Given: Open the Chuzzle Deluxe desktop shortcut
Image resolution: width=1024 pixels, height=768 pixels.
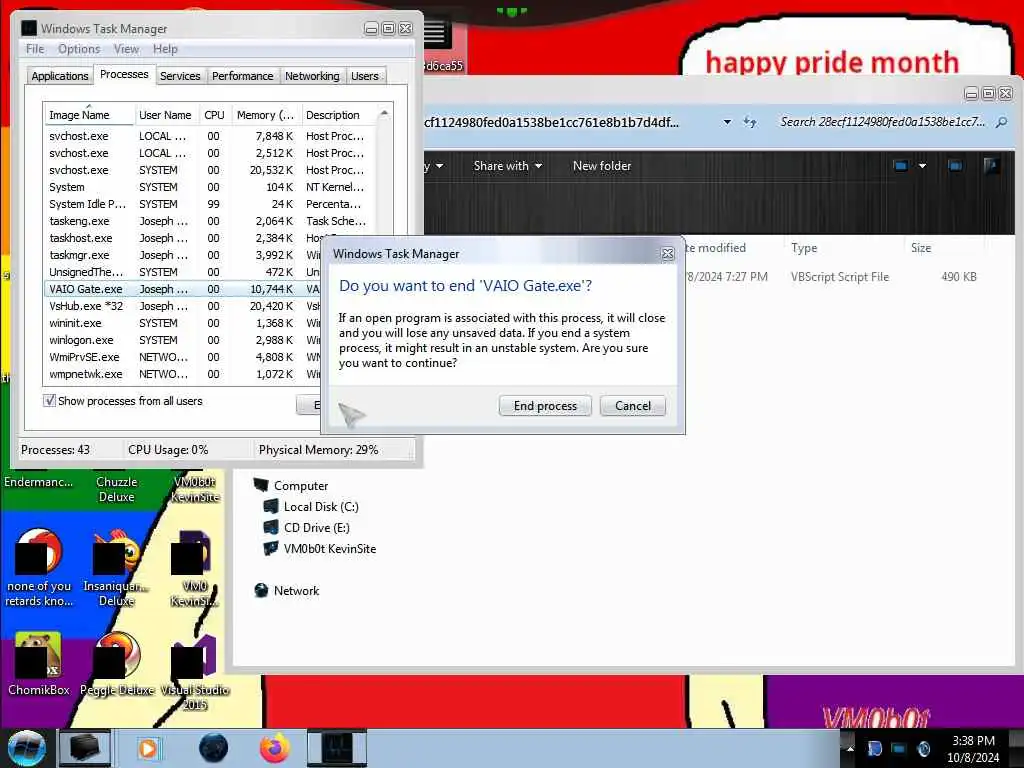Looking at the screenshot, I should click(x=117, y=488).
